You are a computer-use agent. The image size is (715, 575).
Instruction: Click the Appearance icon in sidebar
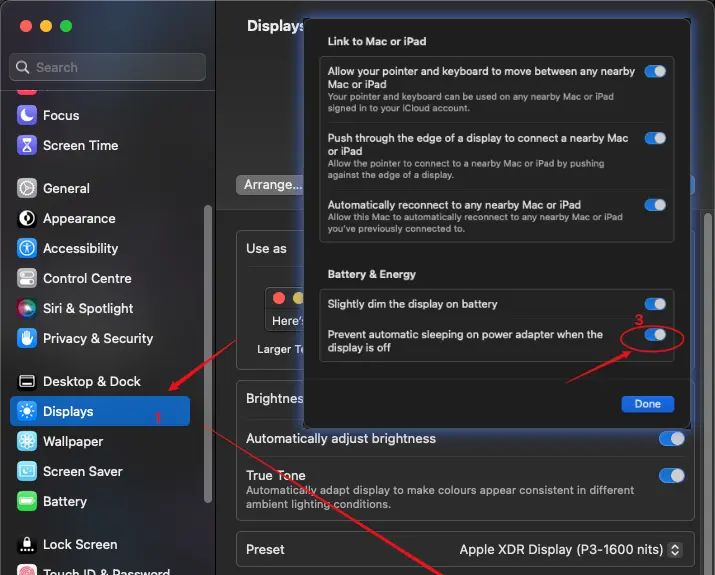pyautogui.click(x=27, y=218)
